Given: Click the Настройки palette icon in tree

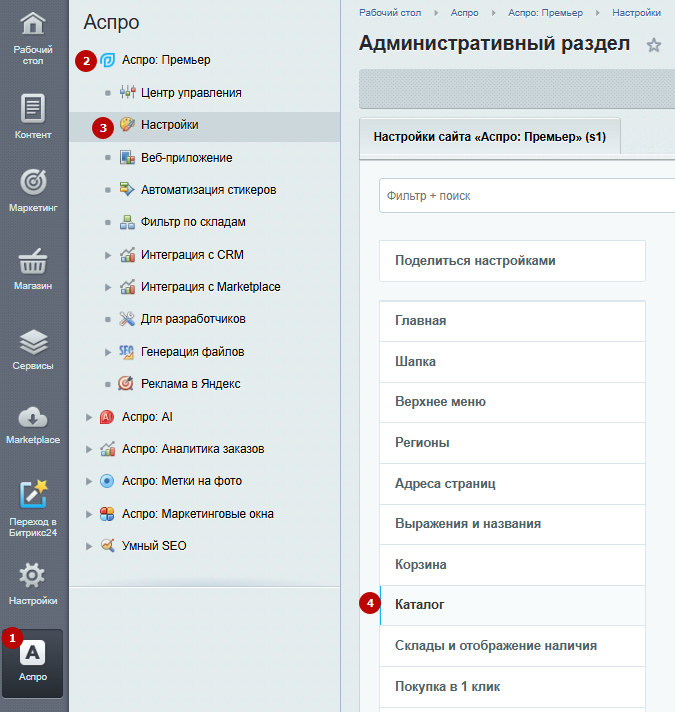Looking at the screenshot, I should (127, 124).
